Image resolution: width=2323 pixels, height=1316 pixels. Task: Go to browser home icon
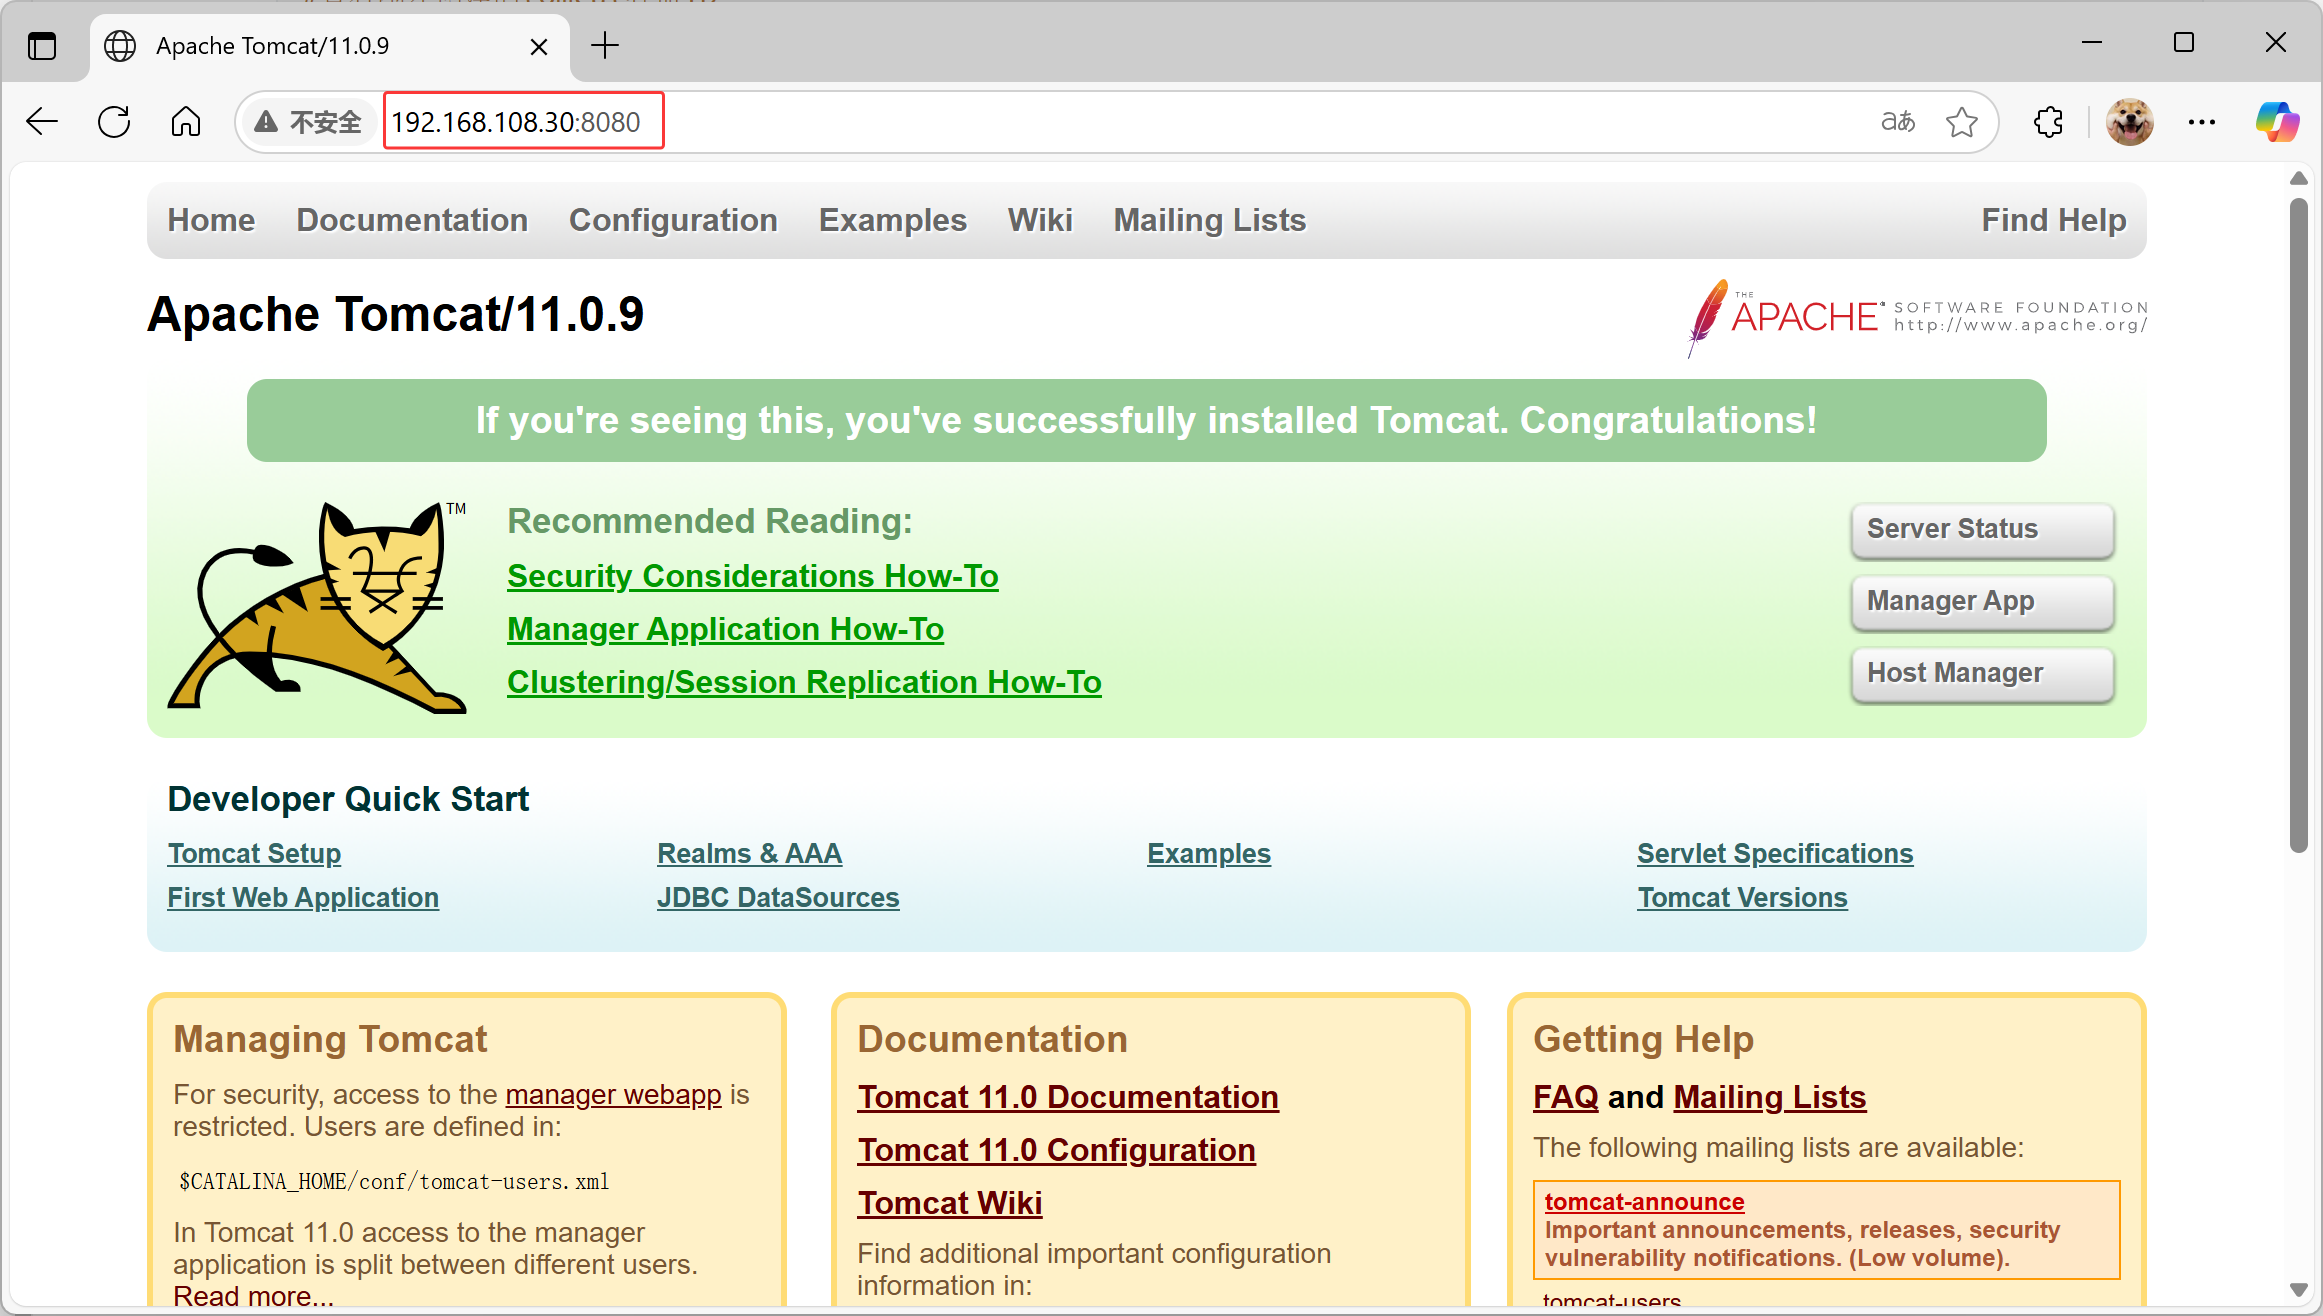pyautogui.click(x=186, y=122)
